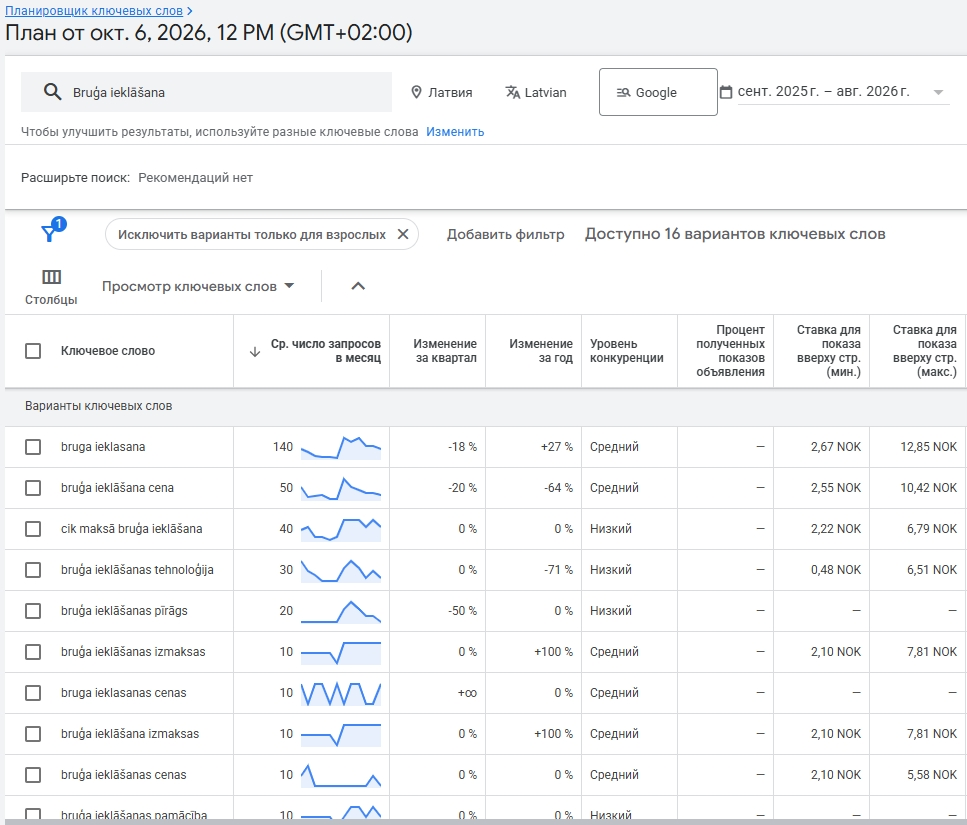Click keyword text cik maksā bruģa ieklāšana

[x=131, y=529]
